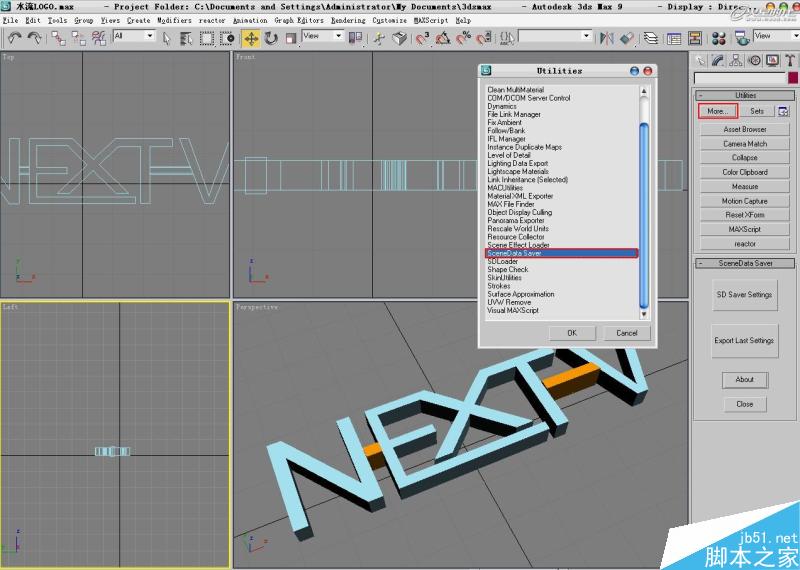Image resolution: width=800 pixels, height=570 pixels.
Task: Open the Render Scene teapot icon
Action: (742, 38)
